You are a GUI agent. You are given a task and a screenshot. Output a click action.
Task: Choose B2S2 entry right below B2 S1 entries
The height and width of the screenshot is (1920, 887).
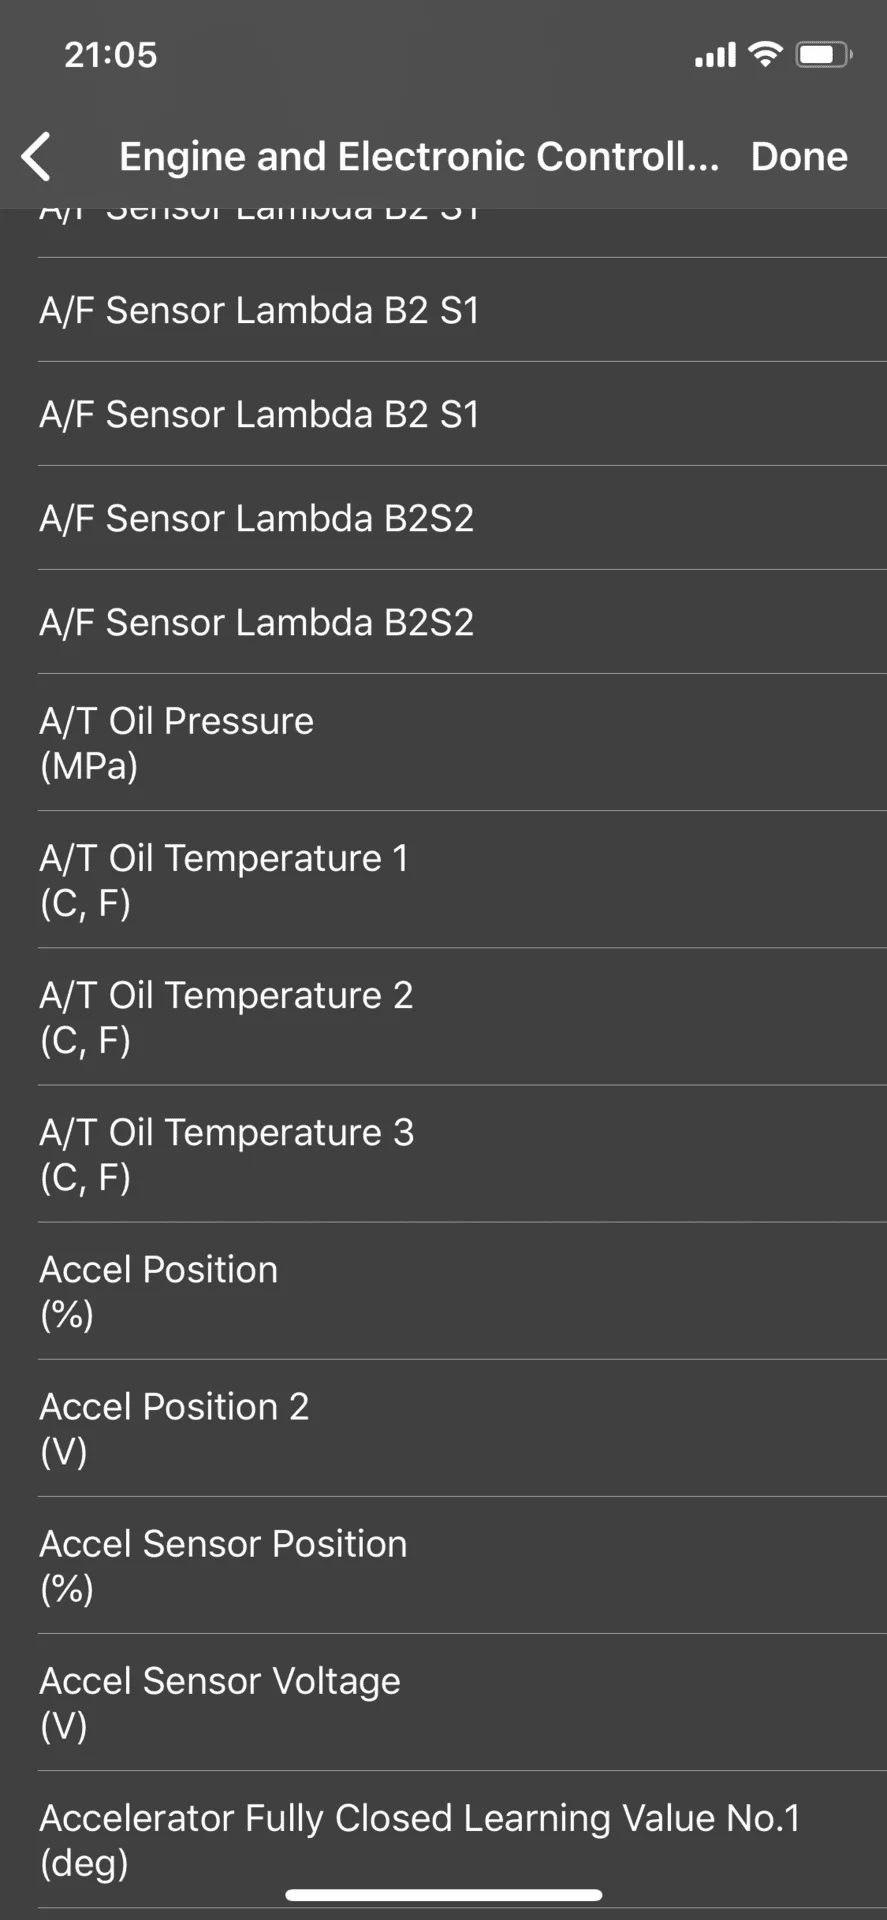coord(443,518)
